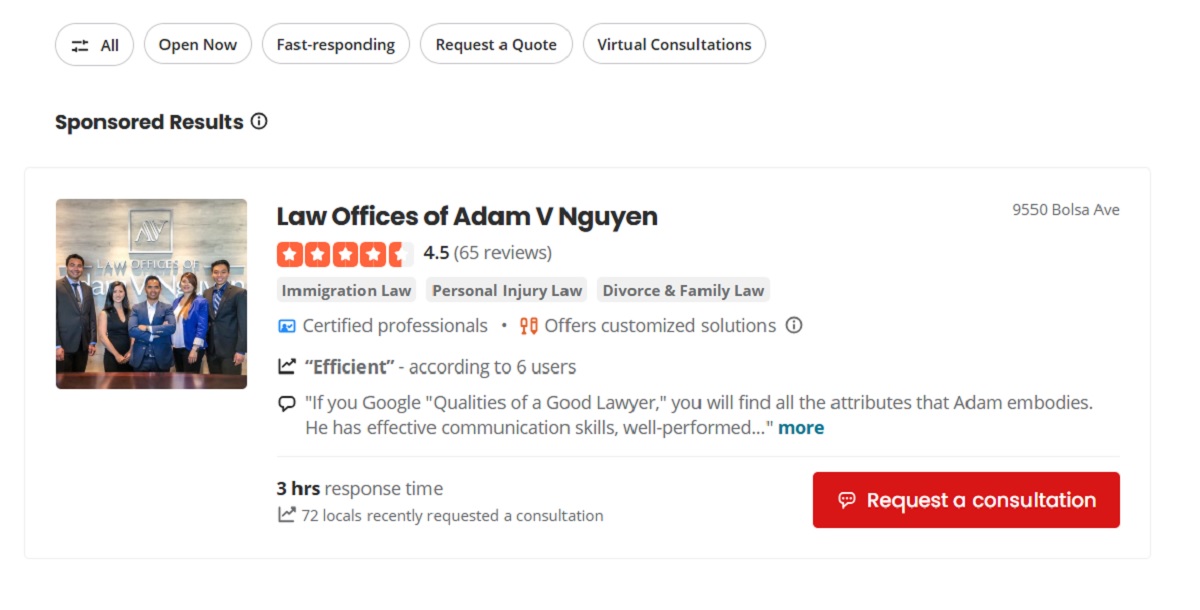
Task: Toggle the Fast-responding filter chip
Action: (x=336, y=45)
